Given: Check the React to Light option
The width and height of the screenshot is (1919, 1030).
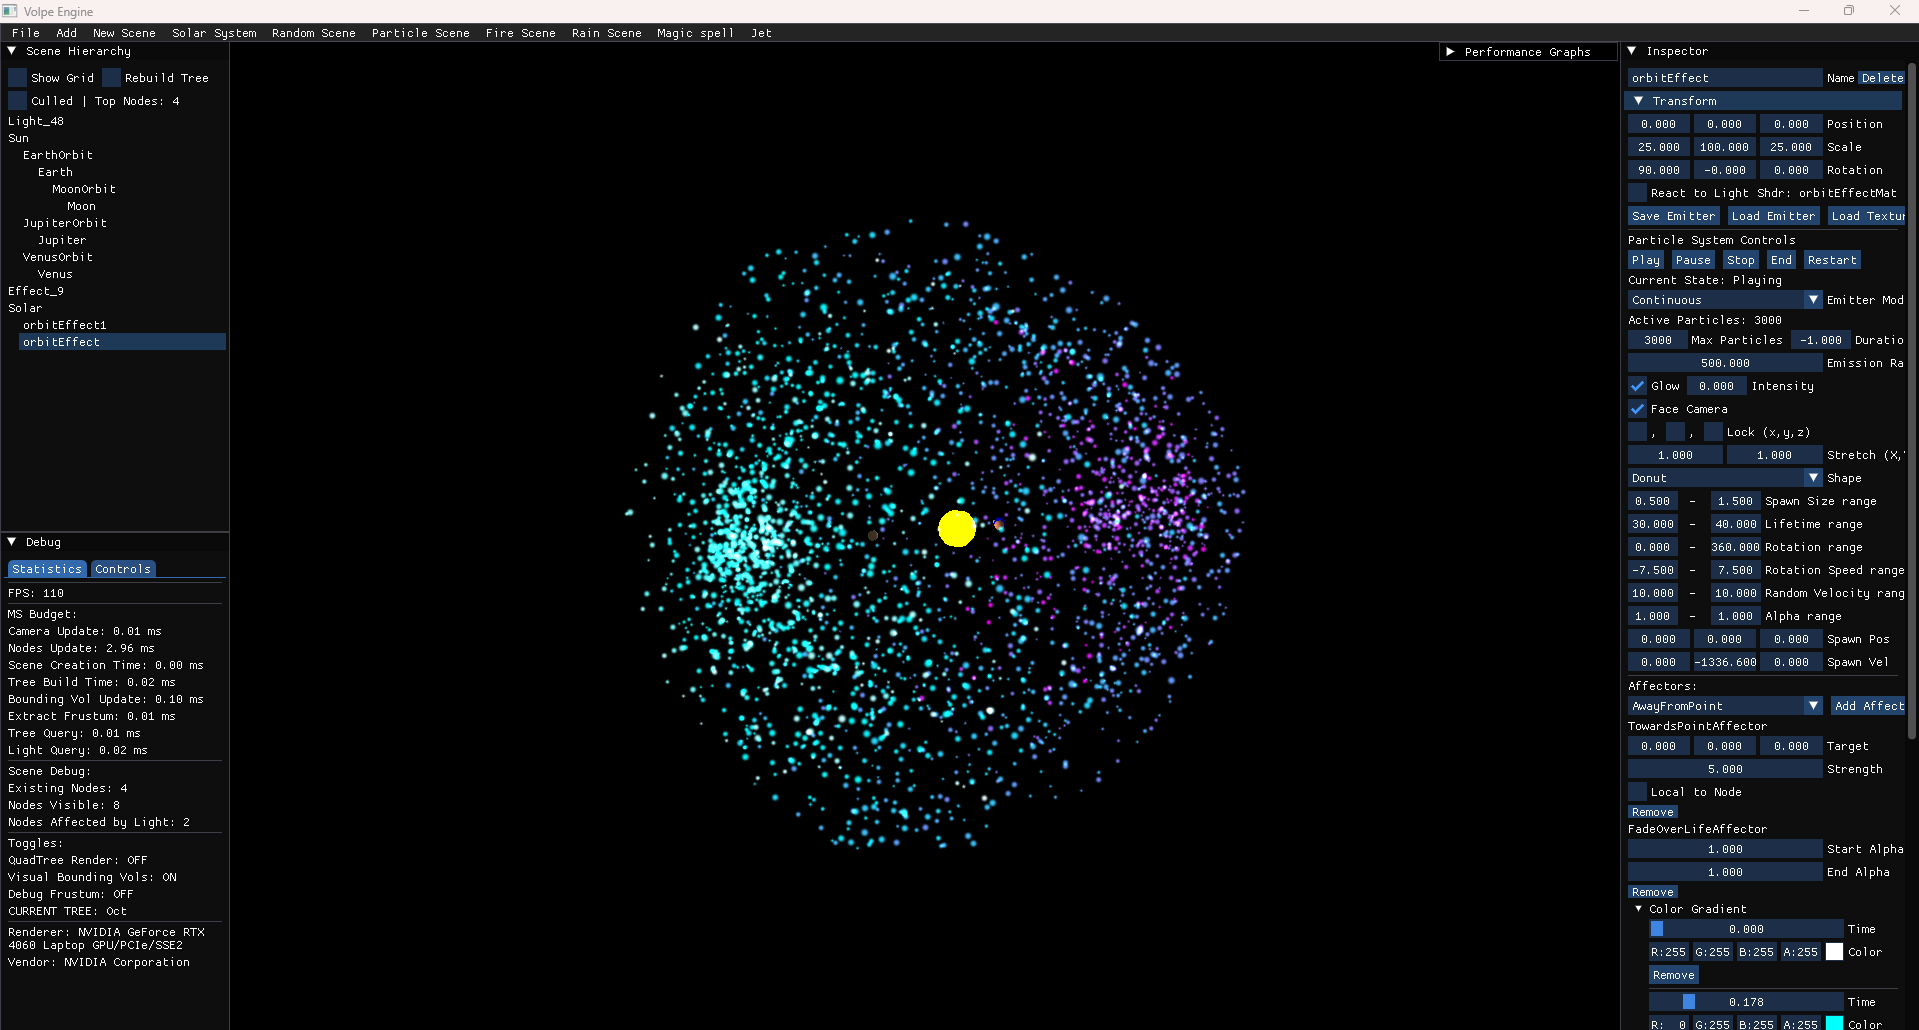Looking at the screenshot, I should pos(1635,192).
